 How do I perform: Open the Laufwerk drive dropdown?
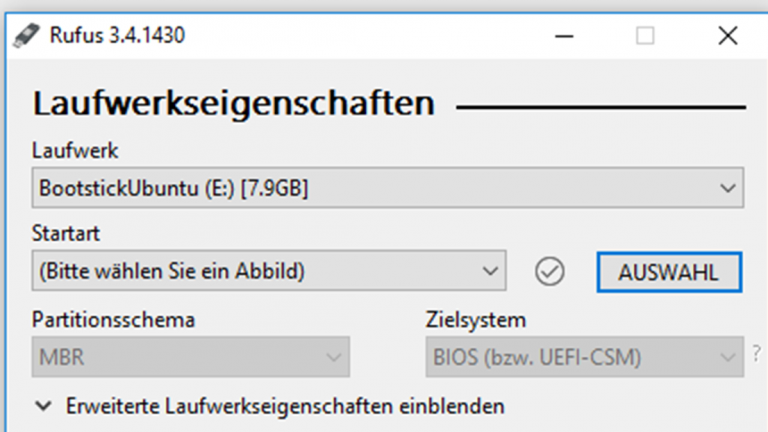388,188
